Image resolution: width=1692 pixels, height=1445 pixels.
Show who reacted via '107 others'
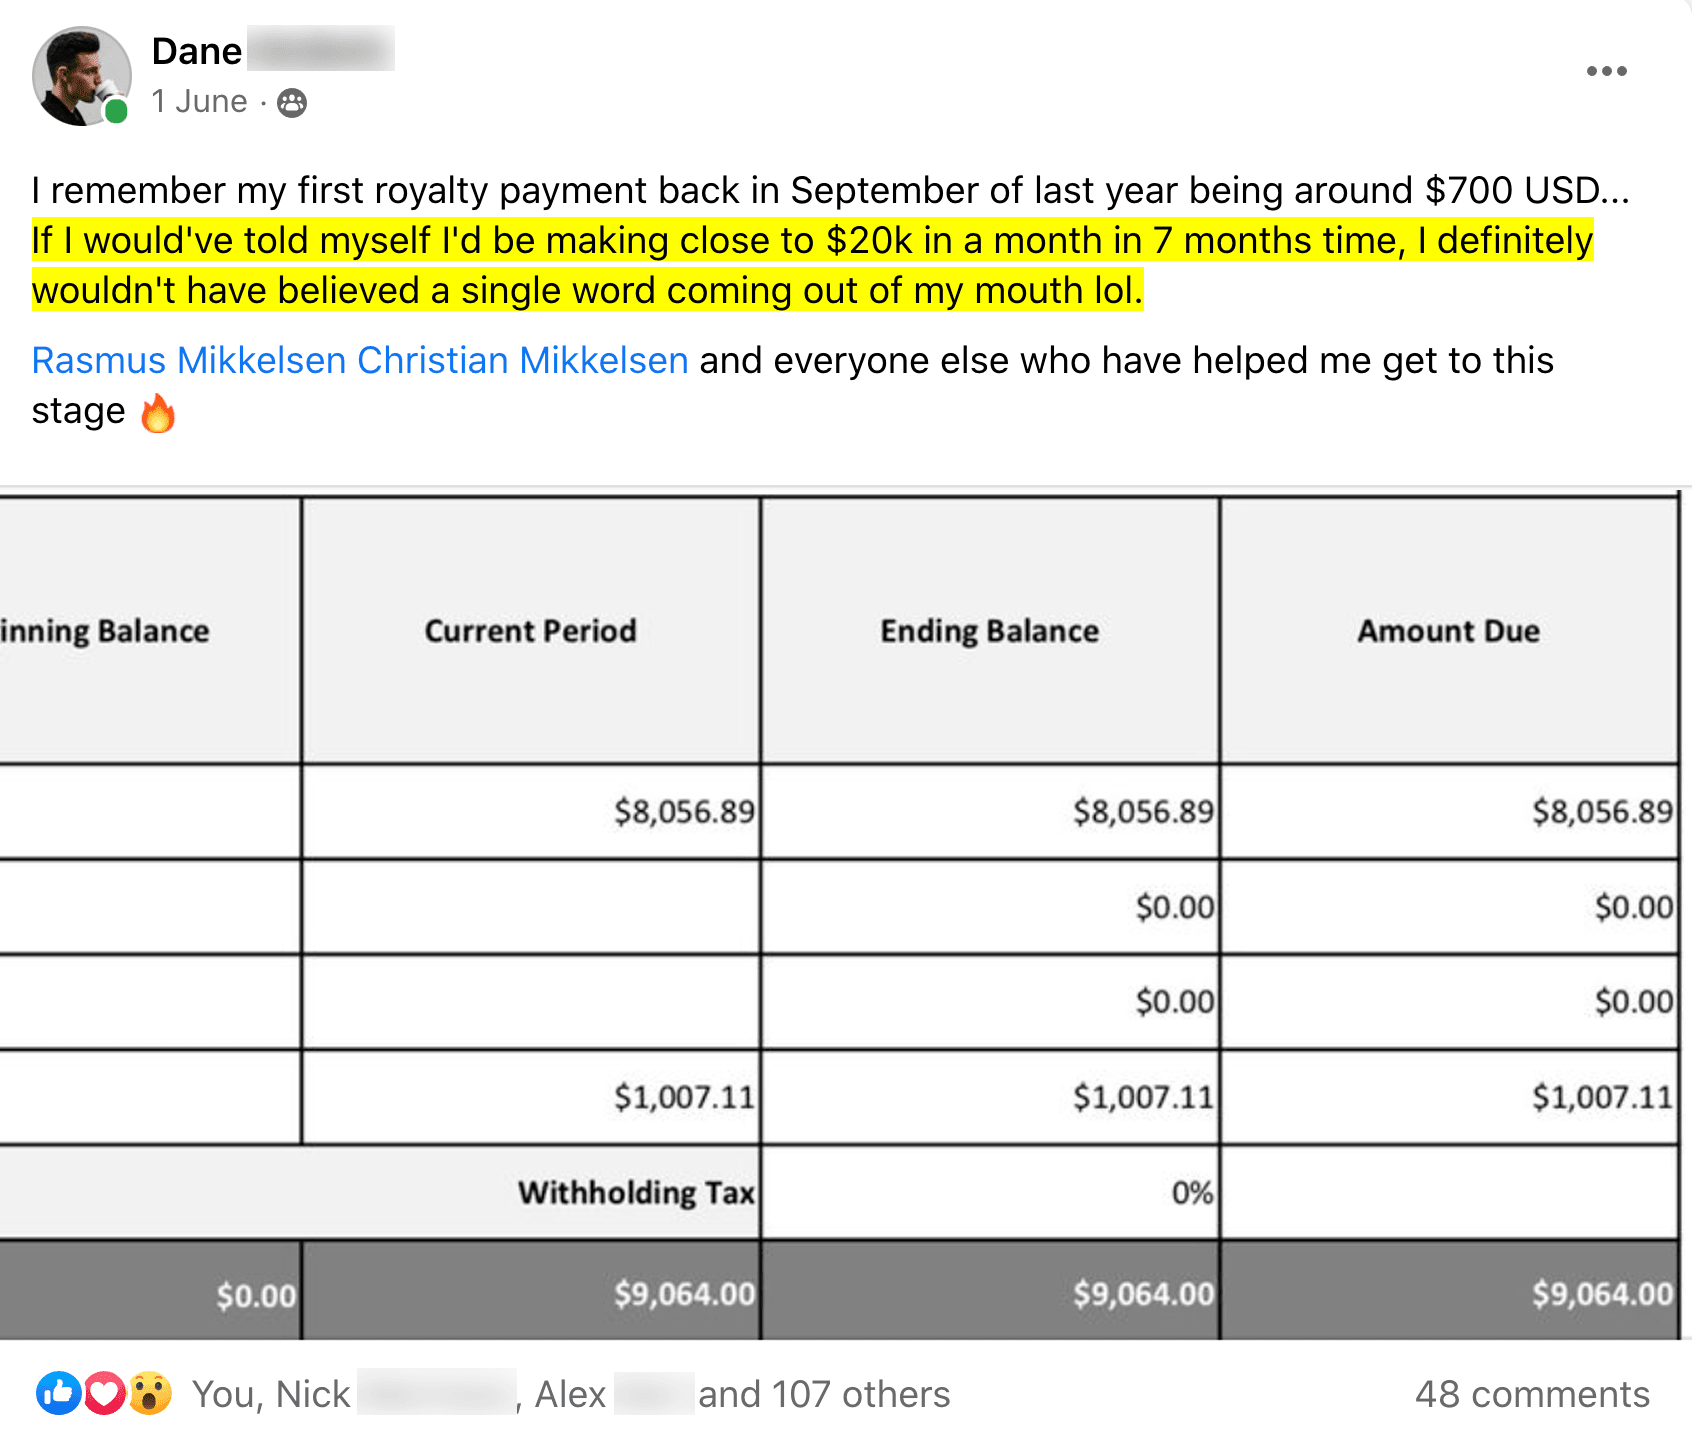point(824,1394)
